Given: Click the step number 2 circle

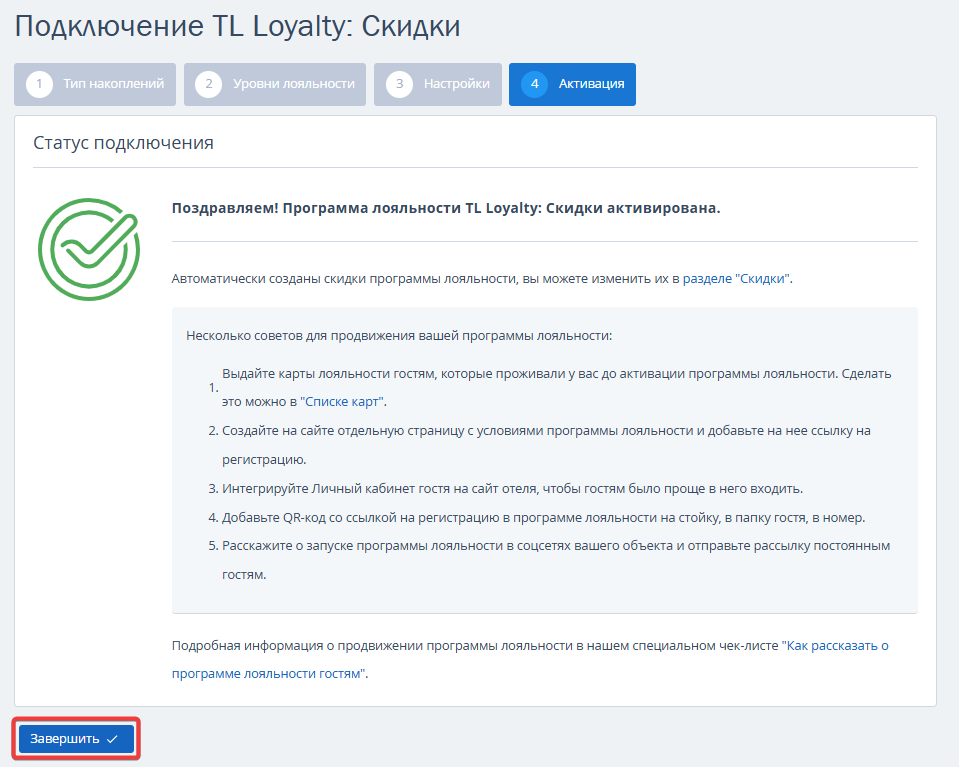Looking at the screenshot, I should [x=209, y=84].
